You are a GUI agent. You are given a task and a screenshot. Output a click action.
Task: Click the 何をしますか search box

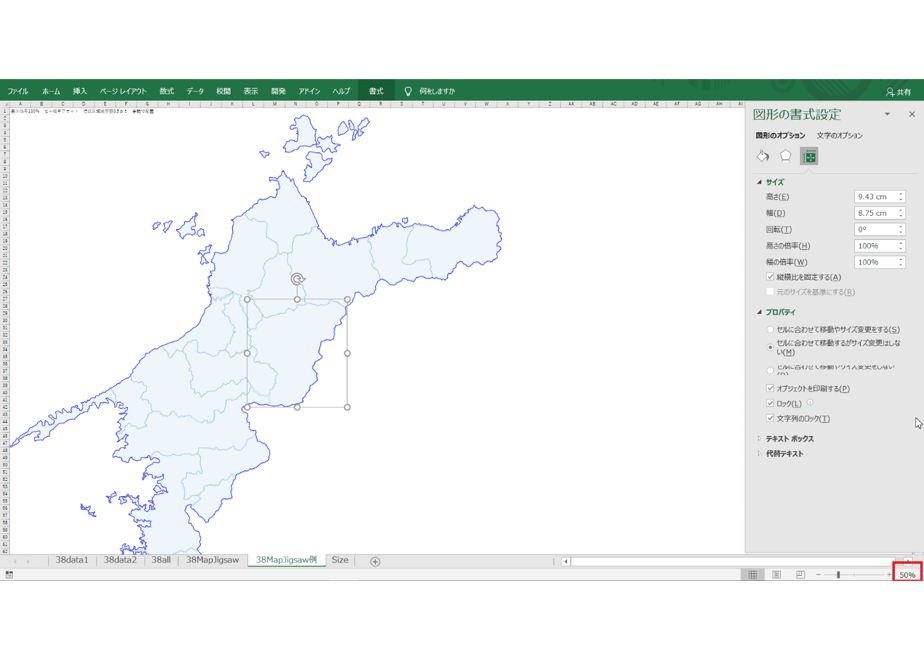tap(437, 91)
